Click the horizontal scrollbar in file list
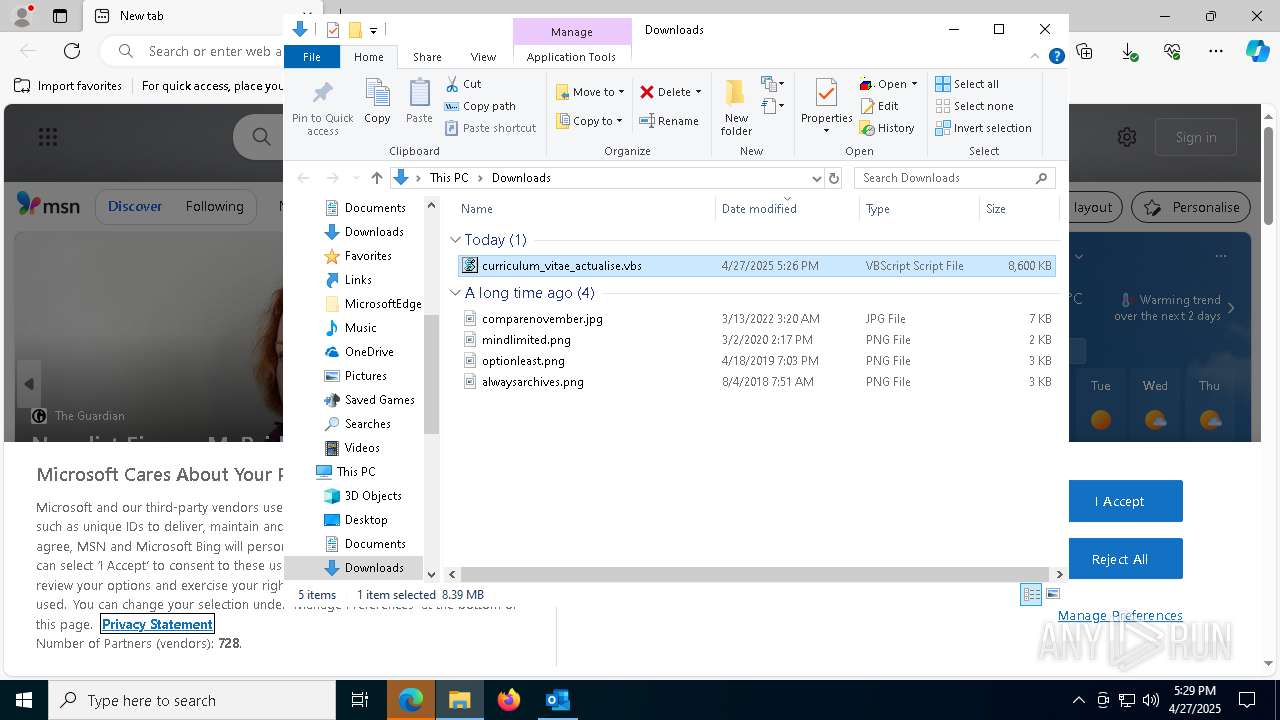 (x=754, y=574)
